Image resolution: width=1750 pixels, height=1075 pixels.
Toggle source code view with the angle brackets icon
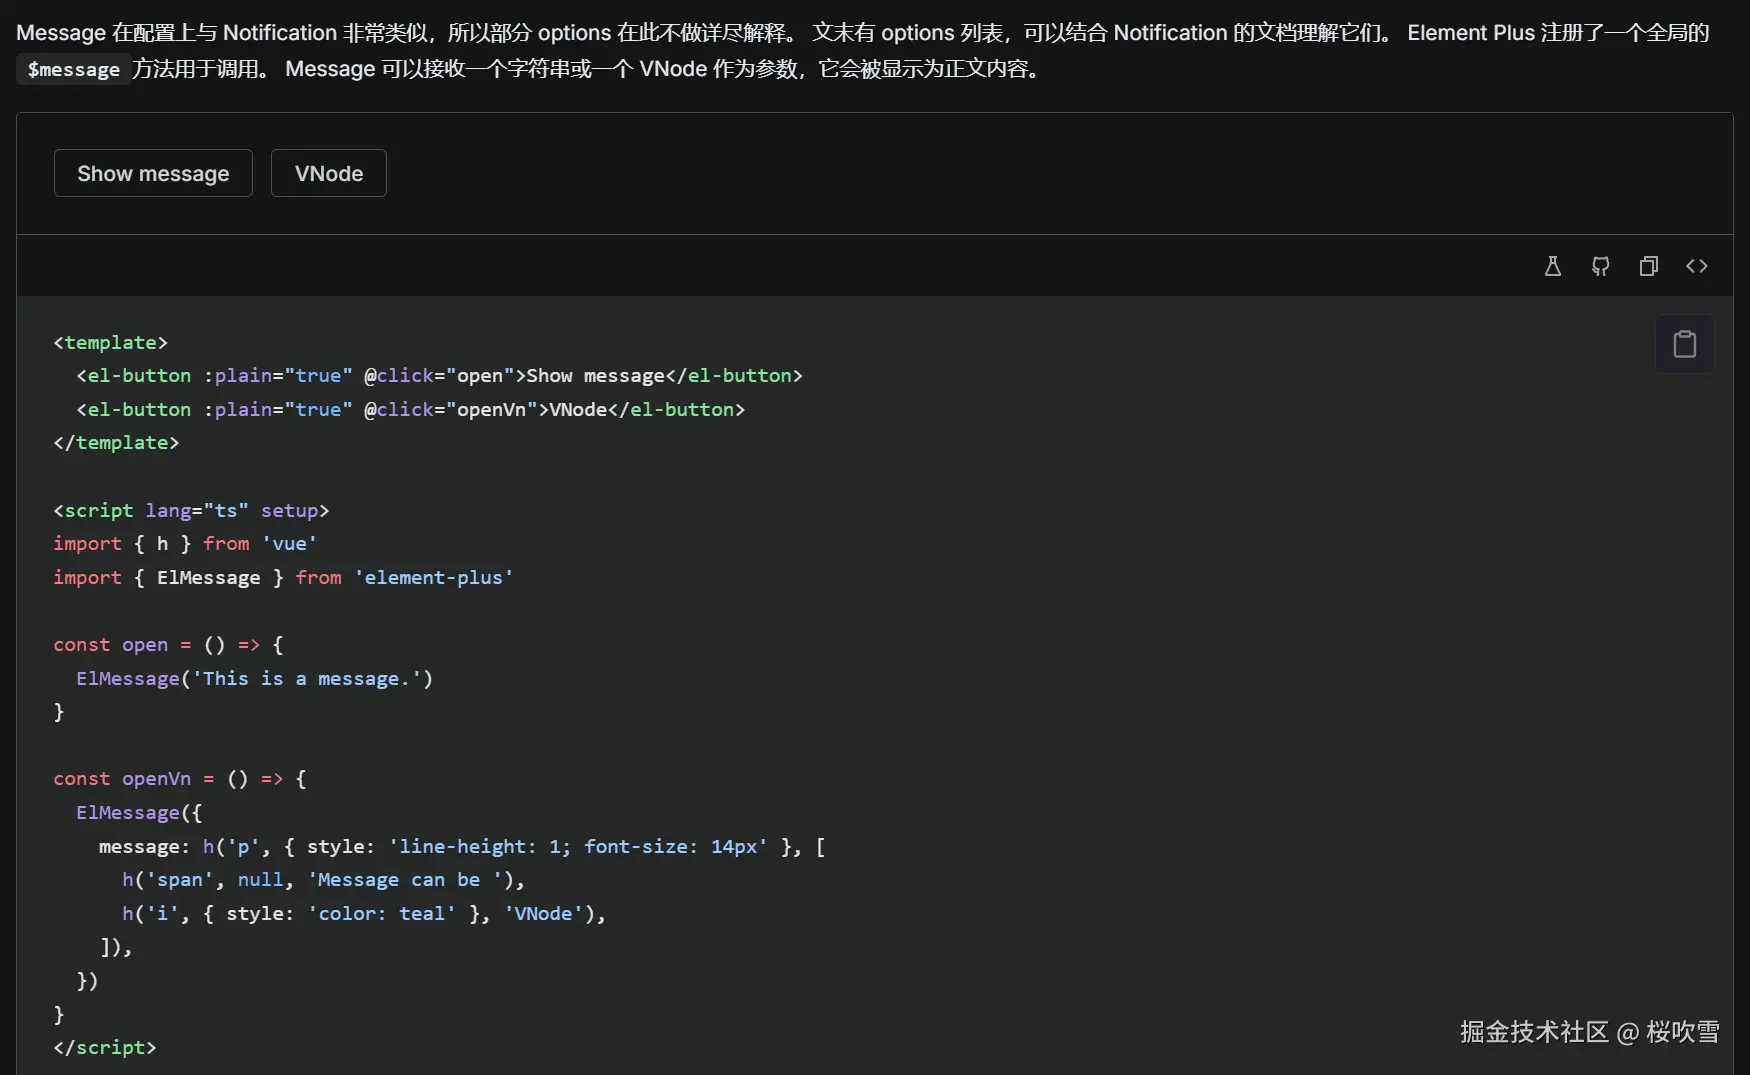coord(1697,266)
